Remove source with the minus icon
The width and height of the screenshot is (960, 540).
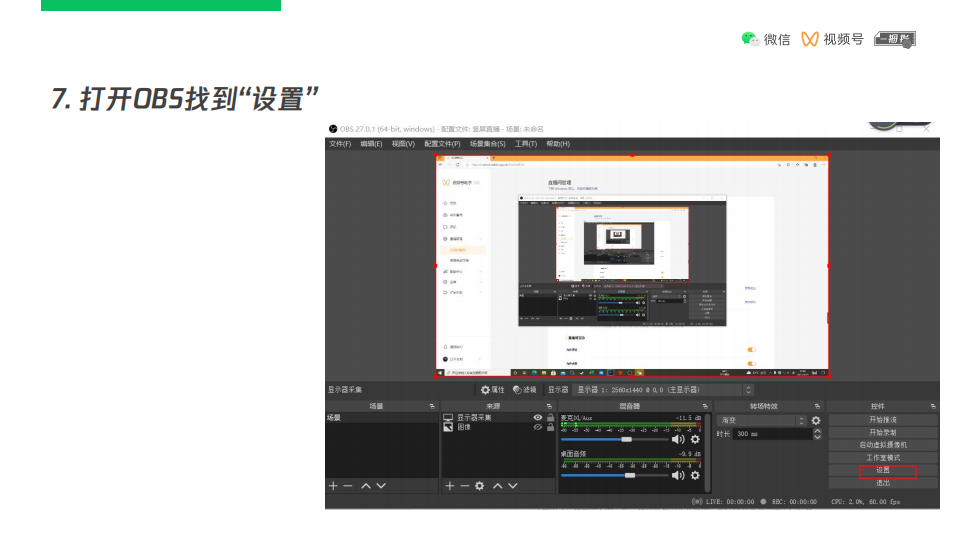pos(464,485)
